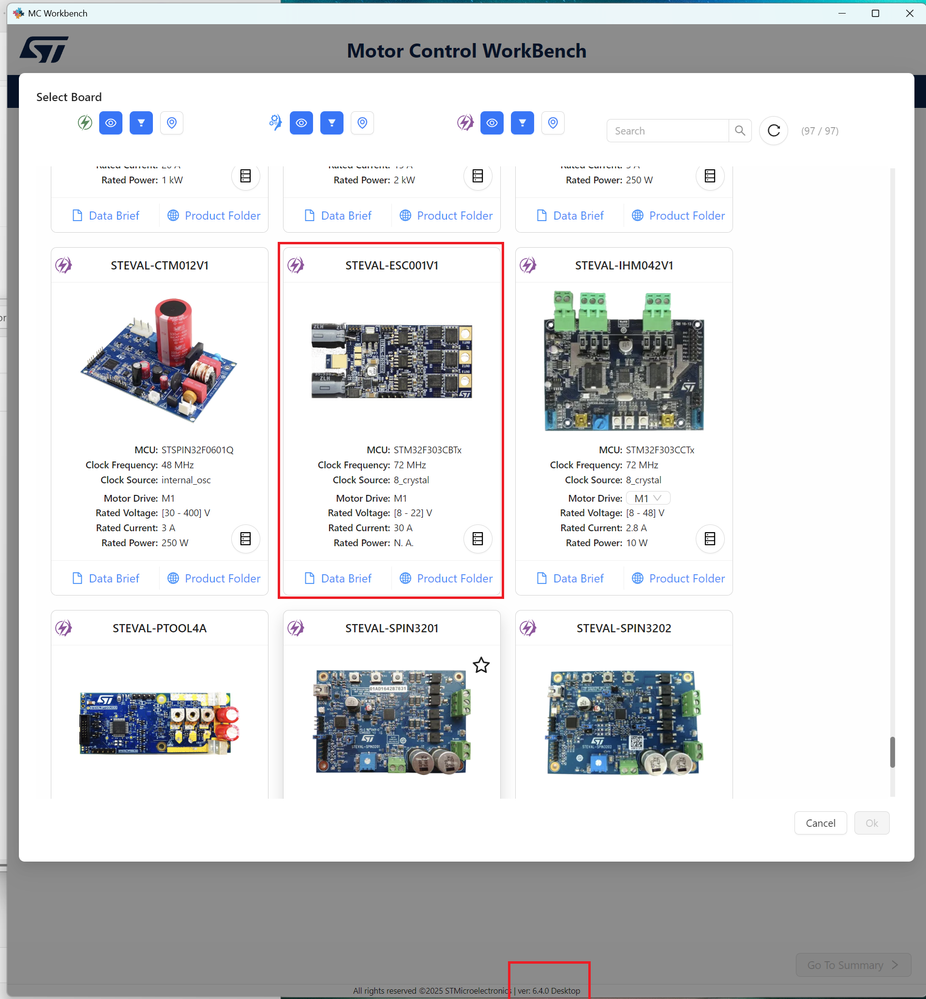This screenshot has height=999, width=926.
Task: Click location pin in purple inverter group
Action: pos(553,123)
